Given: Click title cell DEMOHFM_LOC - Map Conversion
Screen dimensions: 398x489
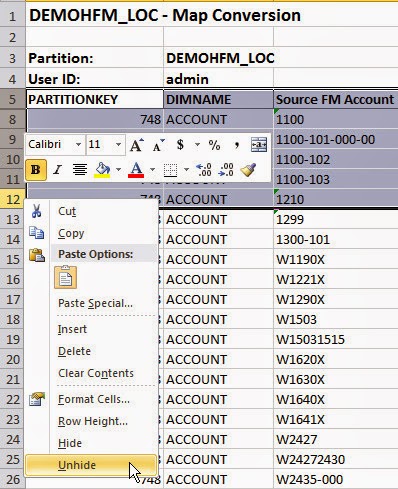Looking at the screenshot, I should tap(165, 15).
